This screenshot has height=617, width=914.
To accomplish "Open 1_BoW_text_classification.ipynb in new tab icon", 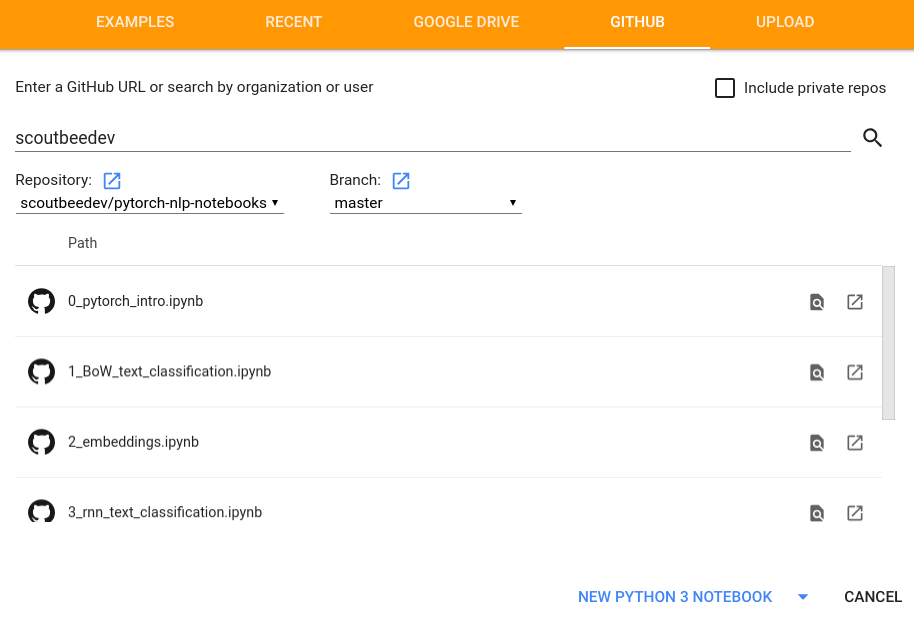I will click(855, 372).
